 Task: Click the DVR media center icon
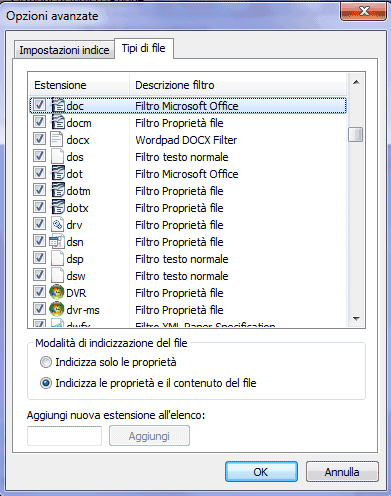(x=57, y=292)
